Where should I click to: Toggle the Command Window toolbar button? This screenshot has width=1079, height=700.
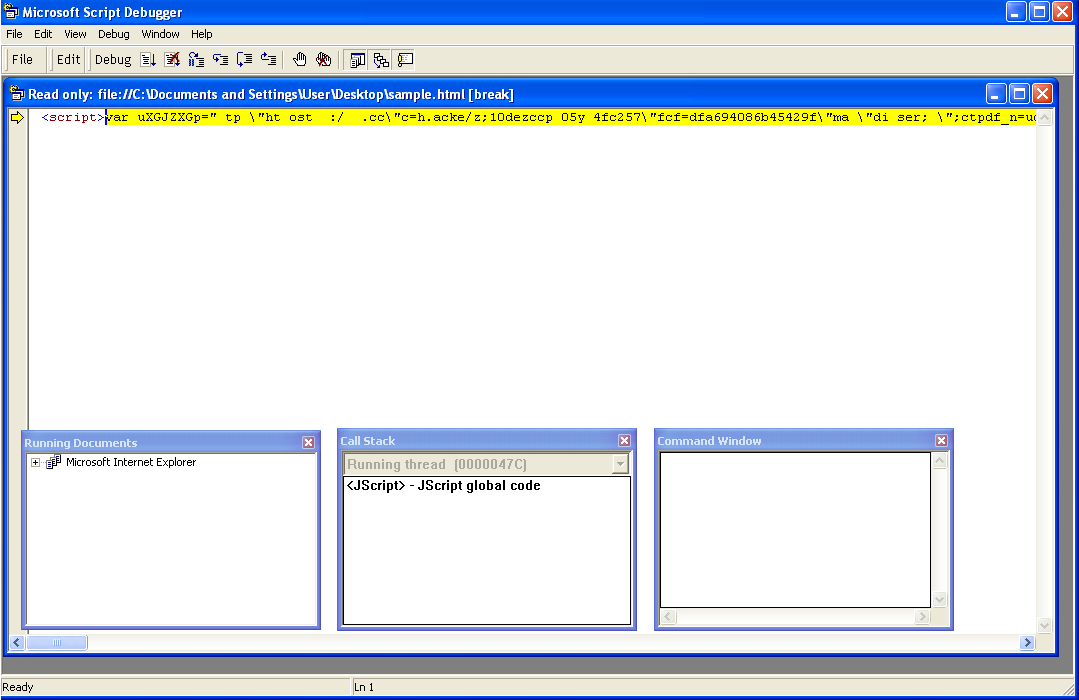tap(405, 60)
